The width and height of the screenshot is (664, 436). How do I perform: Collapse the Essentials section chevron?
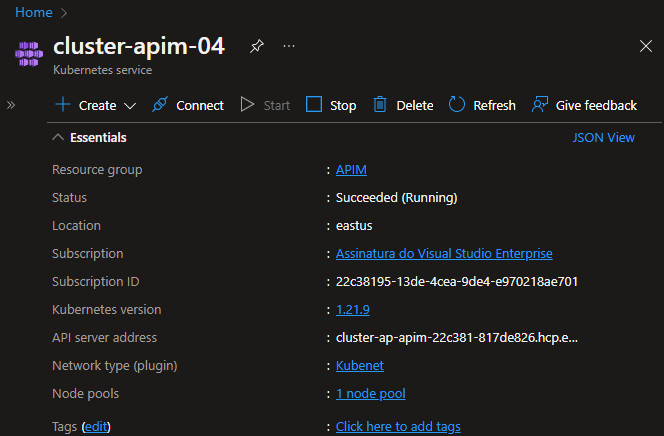58,137
